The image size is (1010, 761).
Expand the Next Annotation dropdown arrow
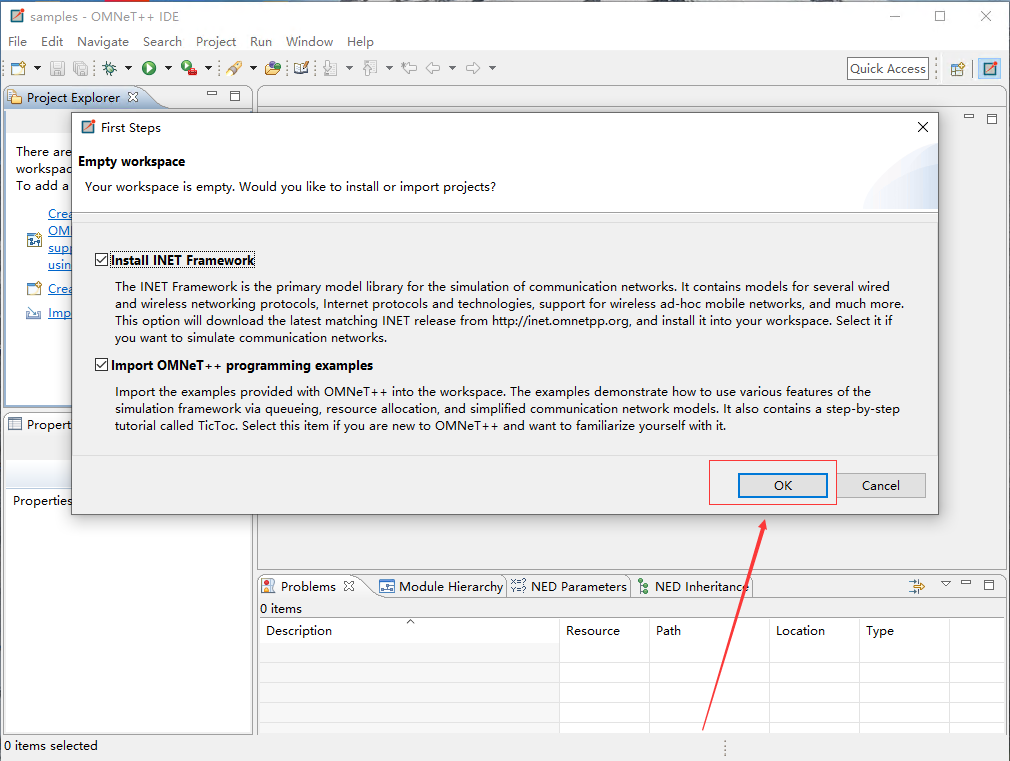point(349,68)
